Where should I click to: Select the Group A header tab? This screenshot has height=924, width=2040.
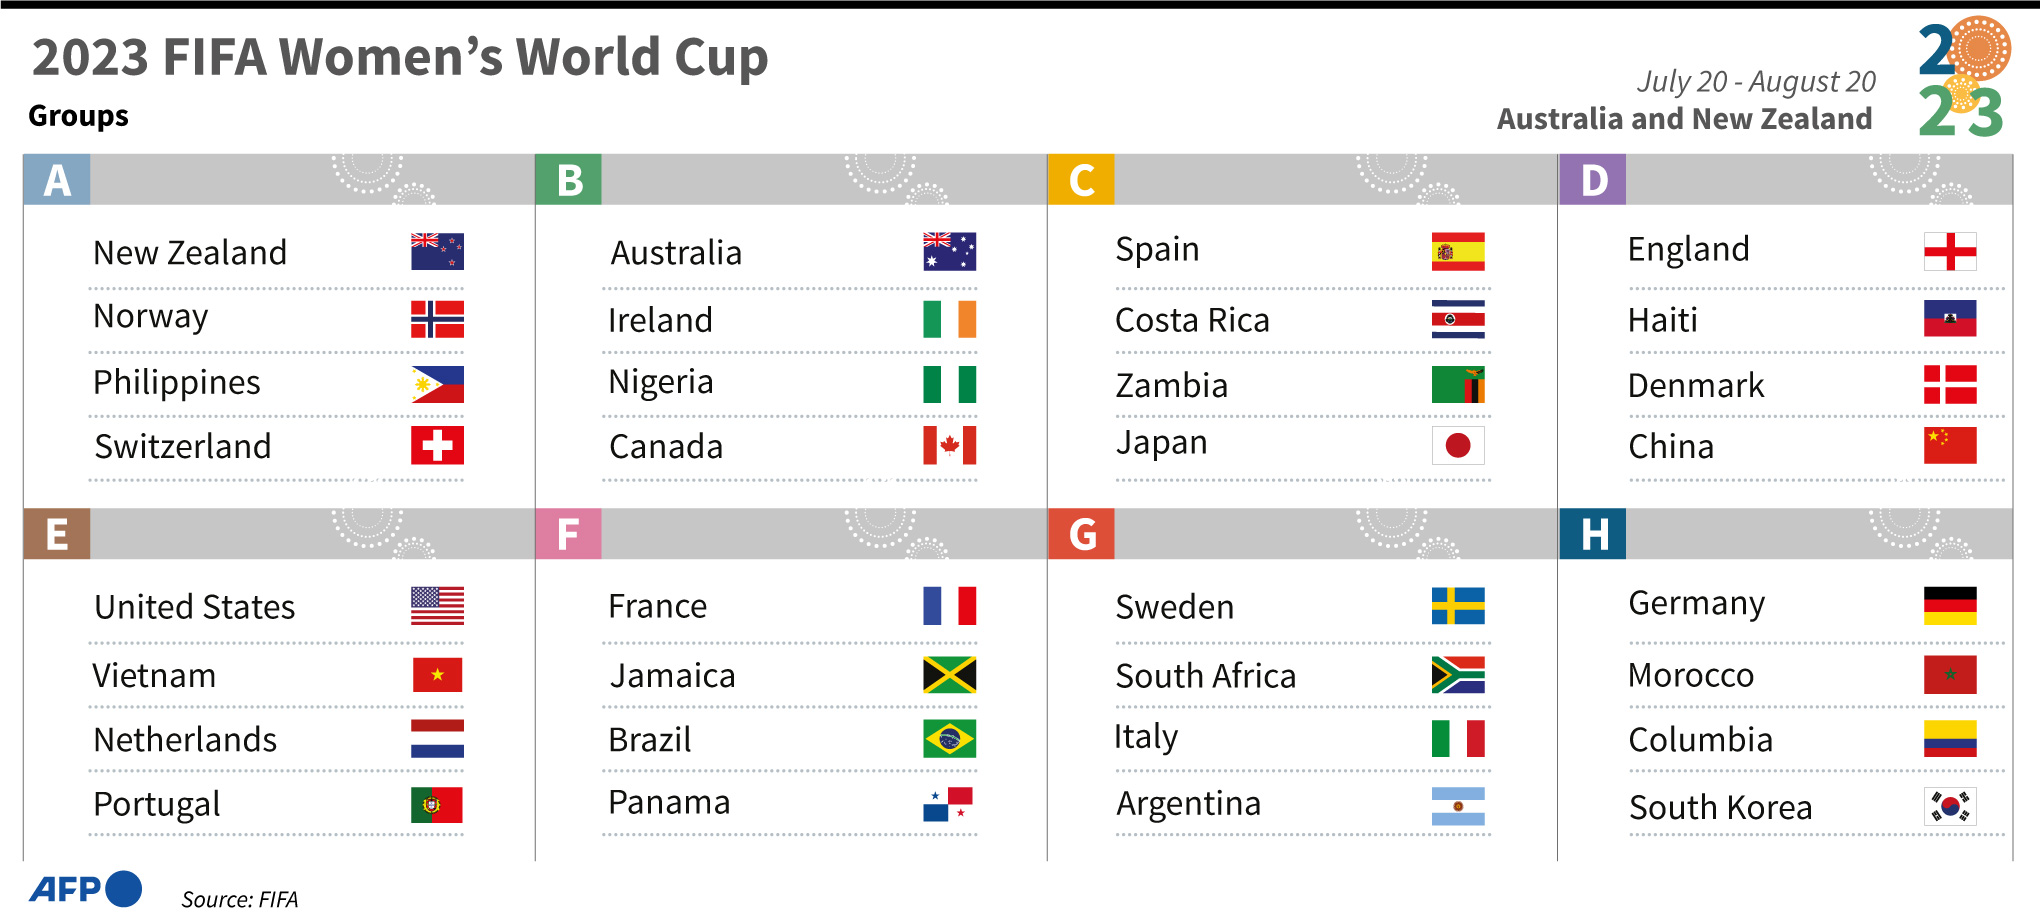57,180
